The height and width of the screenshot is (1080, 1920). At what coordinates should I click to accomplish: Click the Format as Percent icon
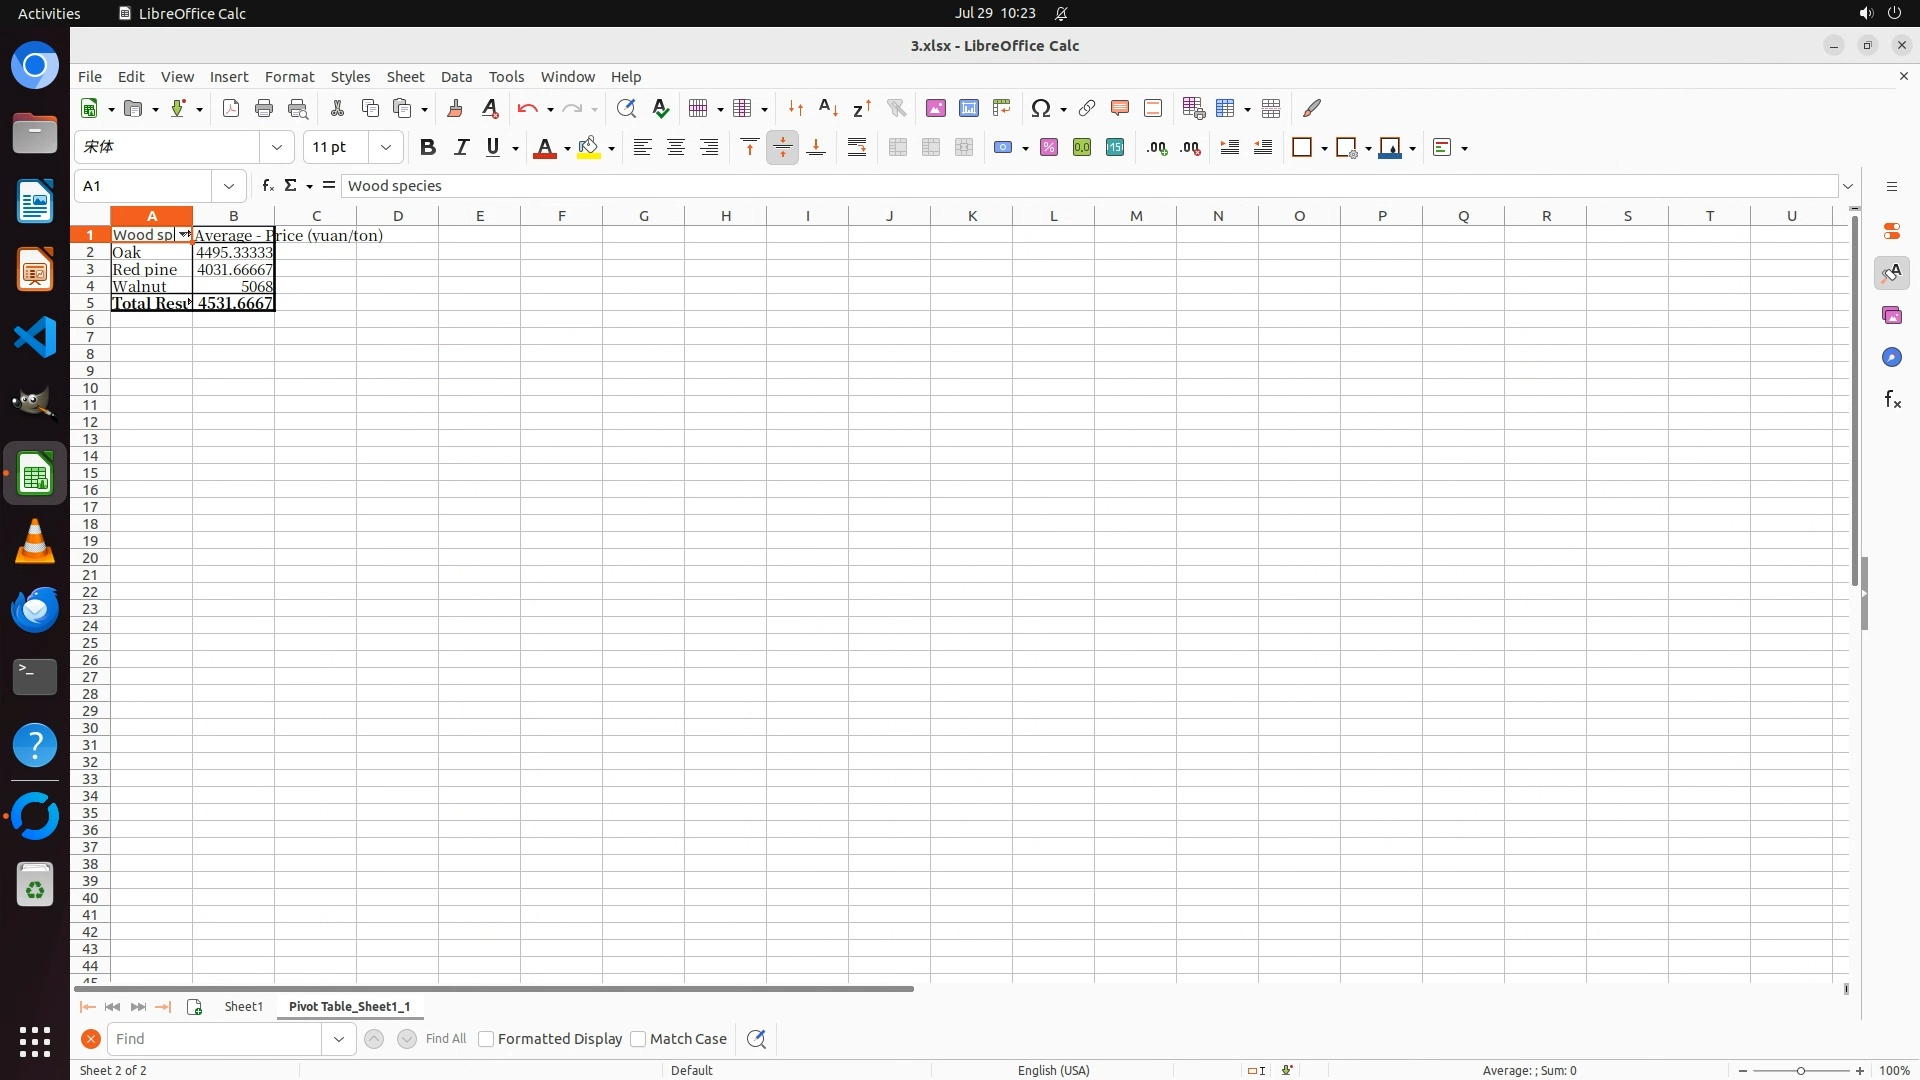pos(1048,148)
